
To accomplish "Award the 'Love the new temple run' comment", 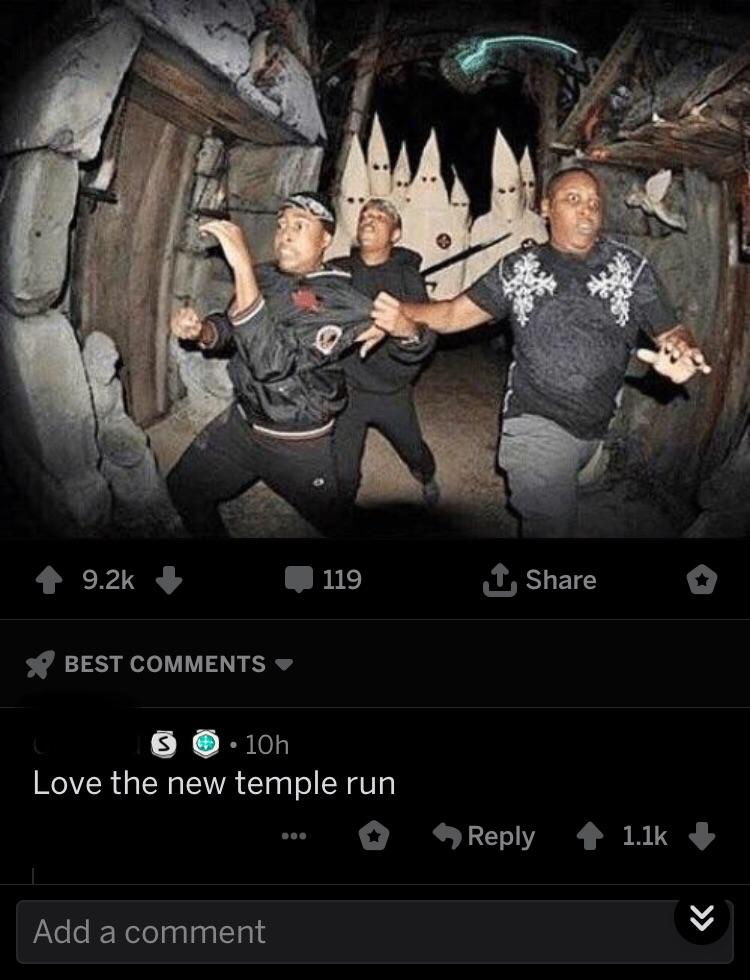I will pos(374,836).
